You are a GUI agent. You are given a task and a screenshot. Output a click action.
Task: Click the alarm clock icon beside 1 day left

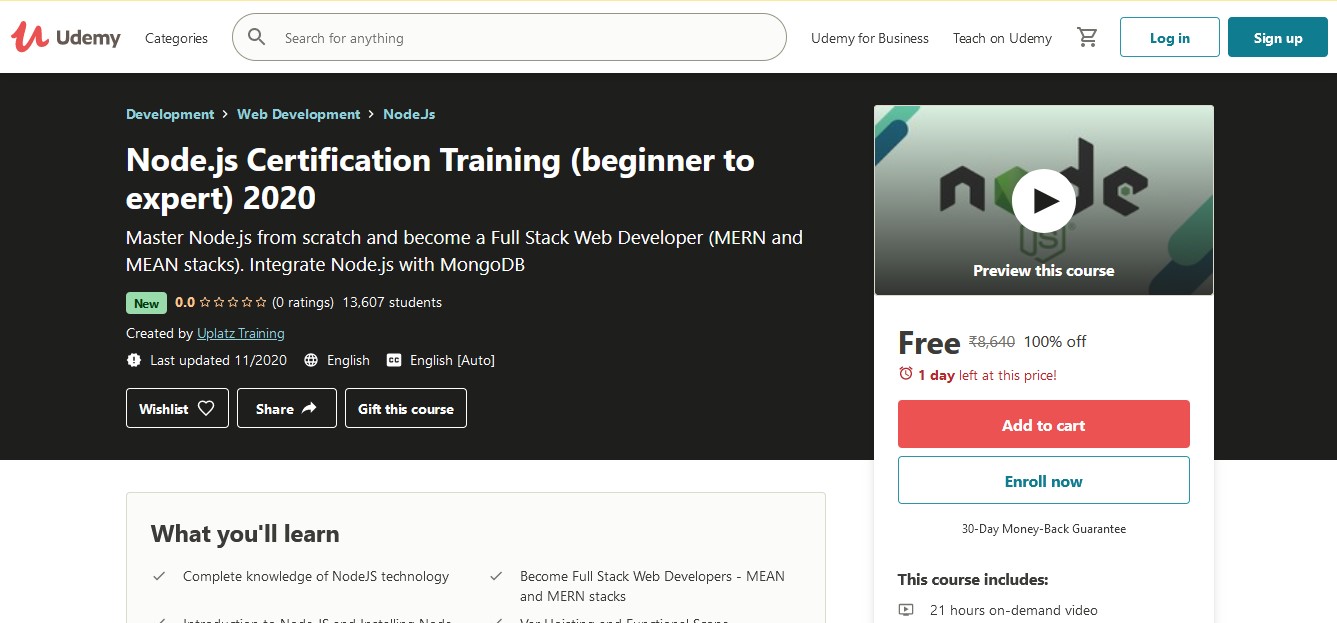click(906, 374)
